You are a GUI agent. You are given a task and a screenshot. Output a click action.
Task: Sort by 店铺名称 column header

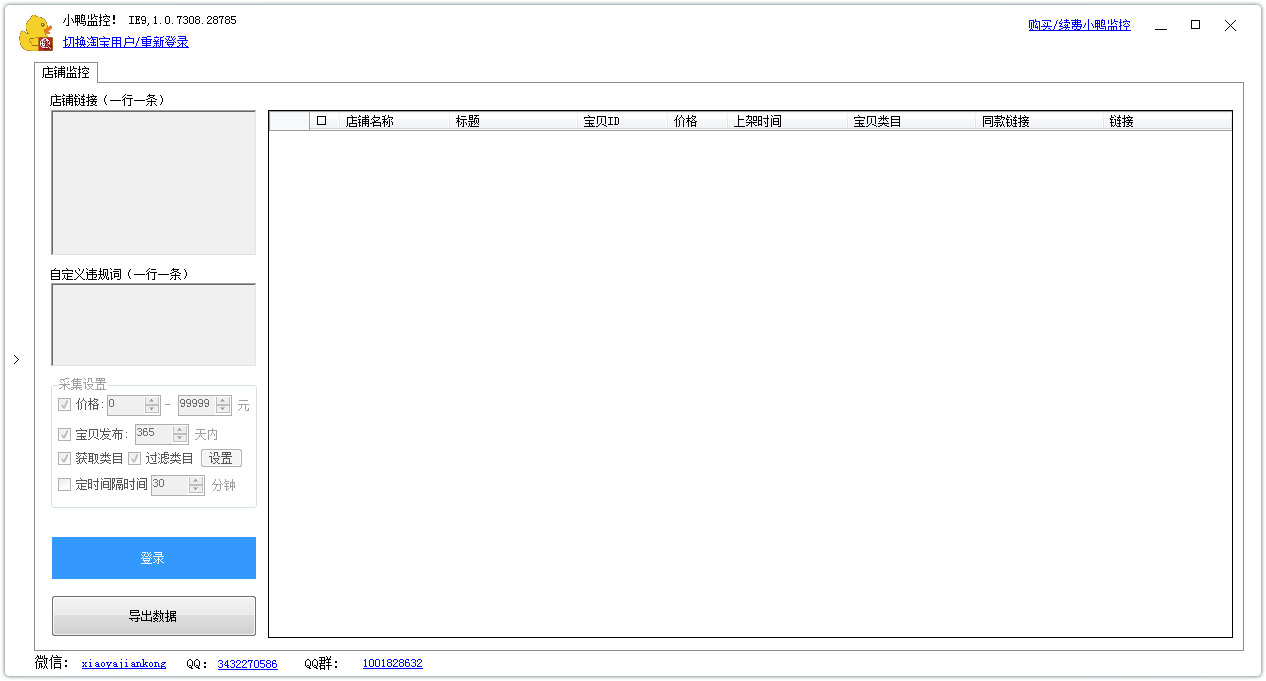click(x=394, y=121)
